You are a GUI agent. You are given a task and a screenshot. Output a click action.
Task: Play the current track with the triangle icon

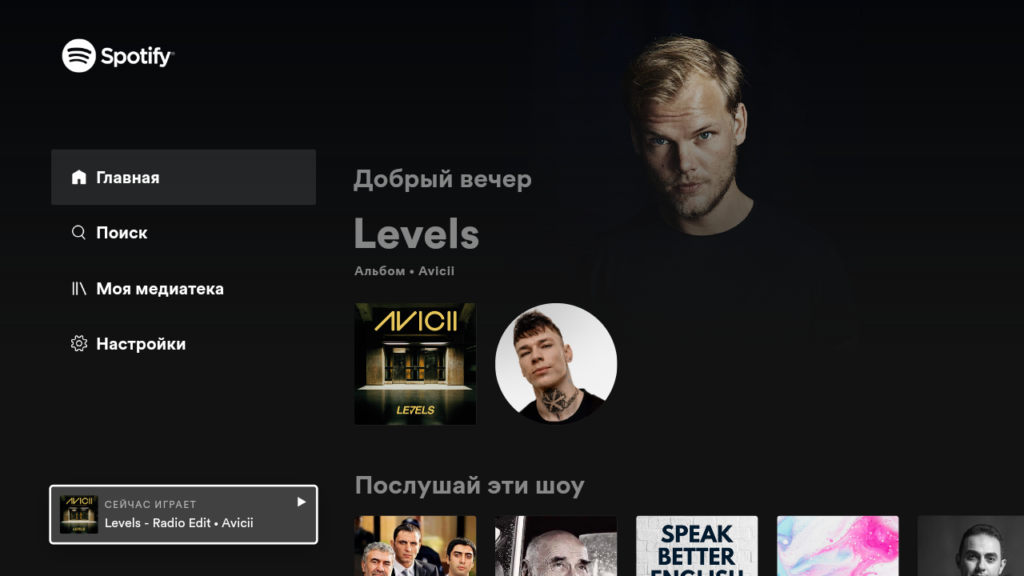(301, 502)
